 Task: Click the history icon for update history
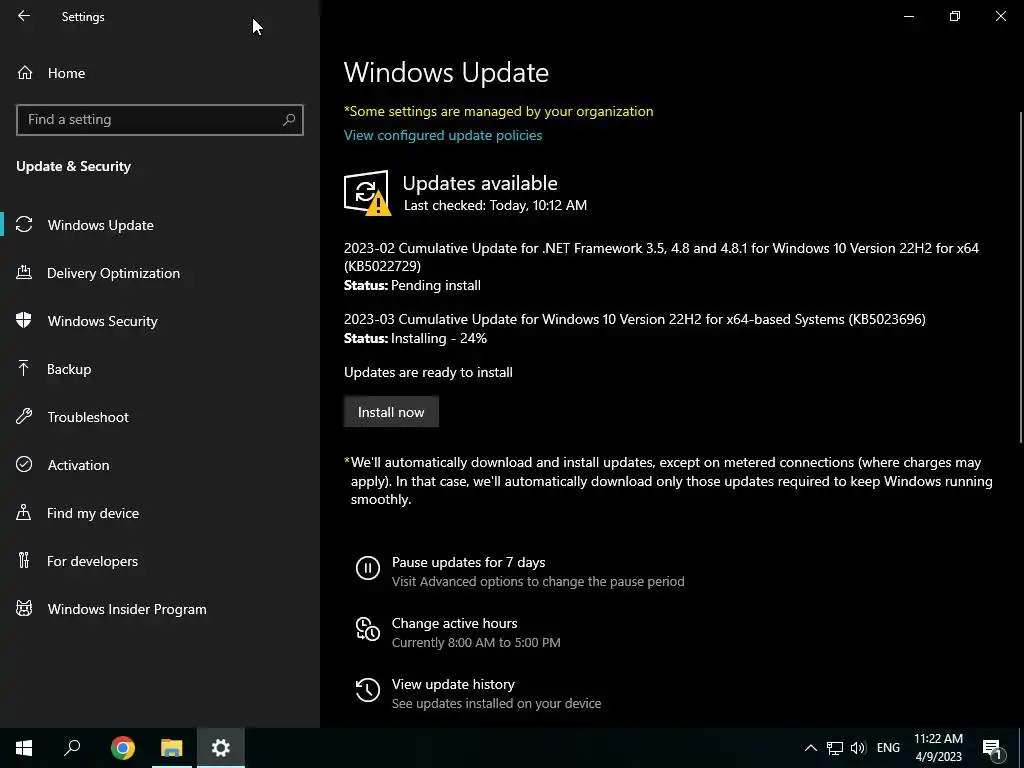[x=368, y=690]
